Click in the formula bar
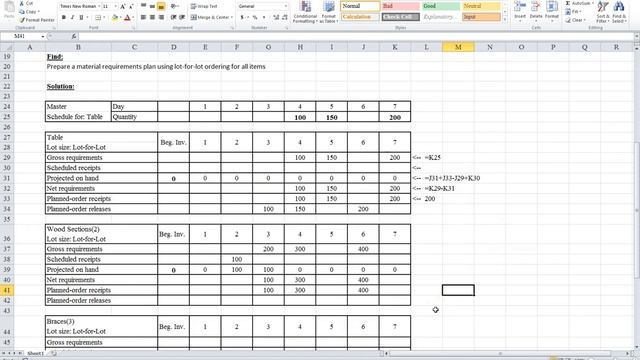The image size is (640, 360). 355,36
